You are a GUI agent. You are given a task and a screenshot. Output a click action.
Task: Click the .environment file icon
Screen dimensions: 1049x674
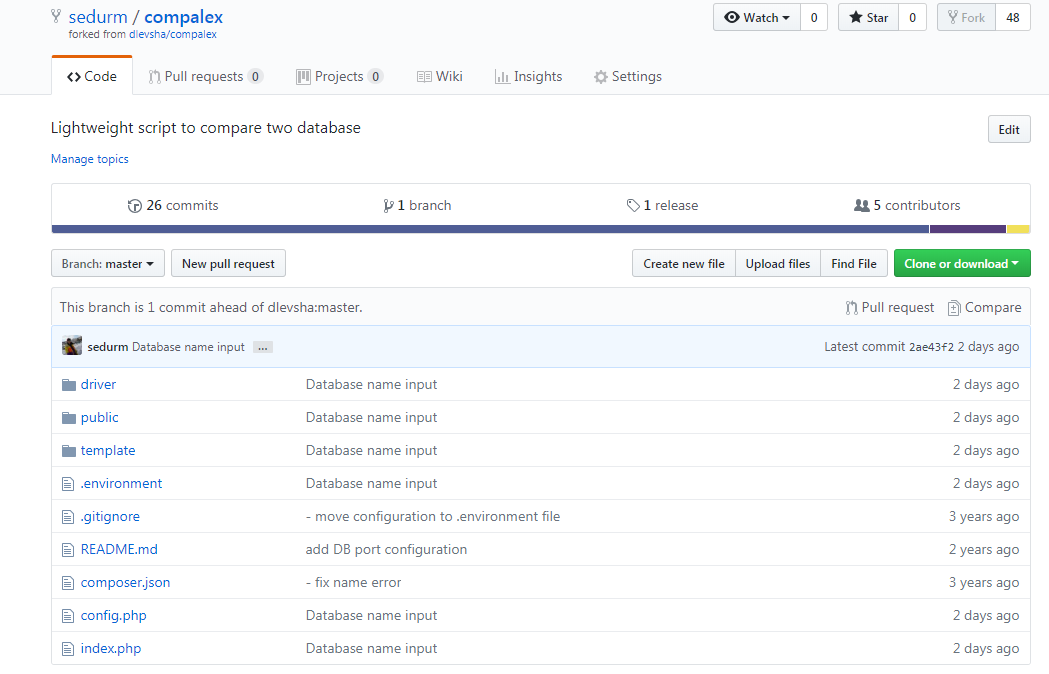(68, 484)
